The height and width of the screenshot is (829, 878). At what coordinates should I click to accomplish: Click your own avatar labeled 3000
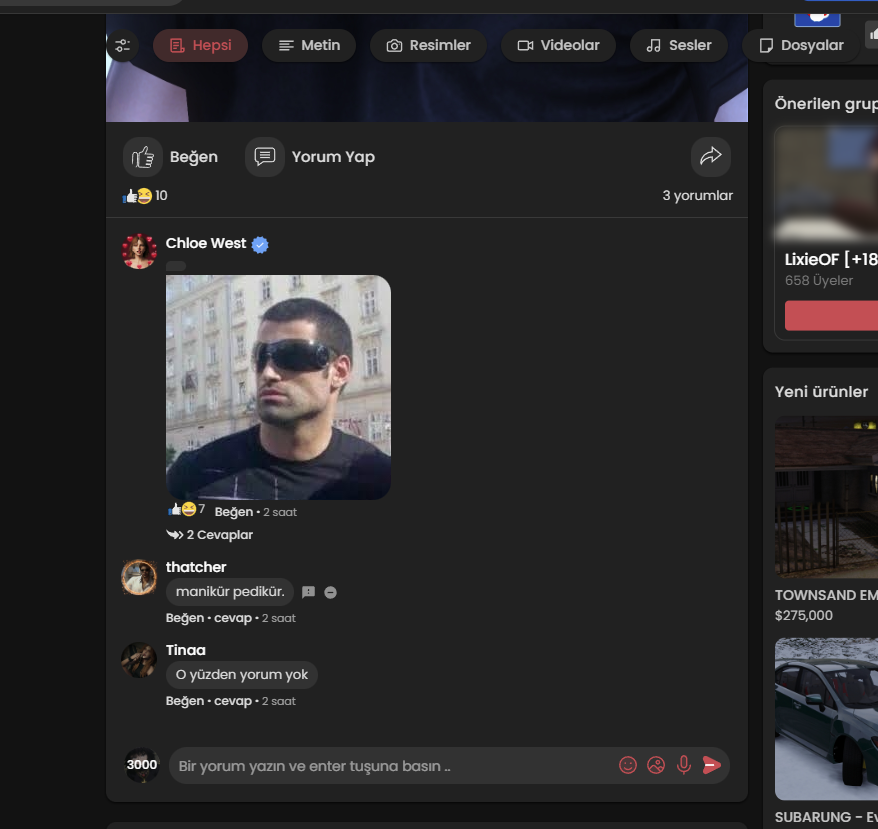[142, 765]
